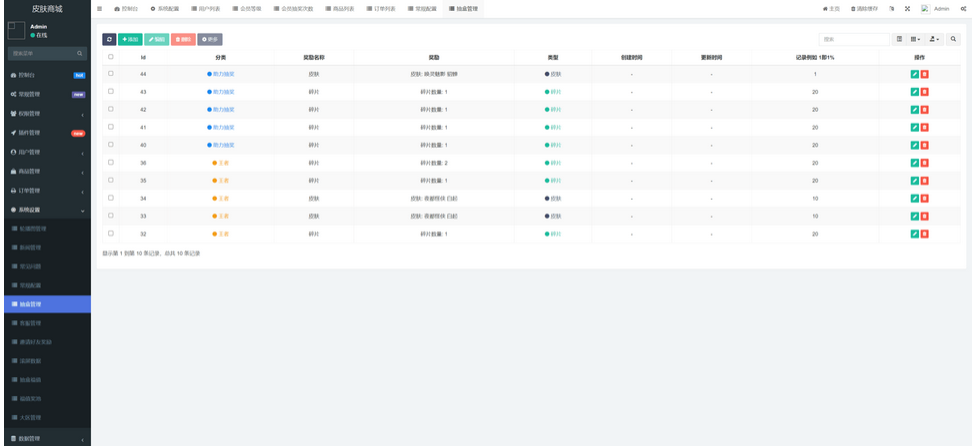Tick the checkbox for row id 35
This screenshot has width=973, height=446.
point(110,181)
